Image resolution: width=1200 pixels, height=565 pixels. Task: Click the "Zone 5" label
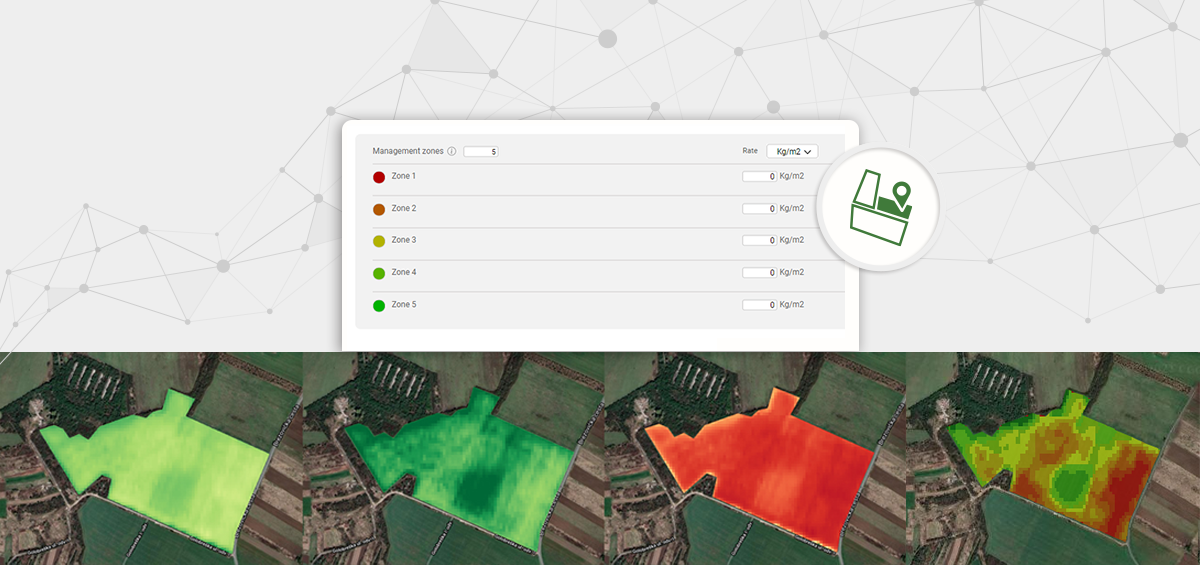pyautogui.click(x=404, y=304)
